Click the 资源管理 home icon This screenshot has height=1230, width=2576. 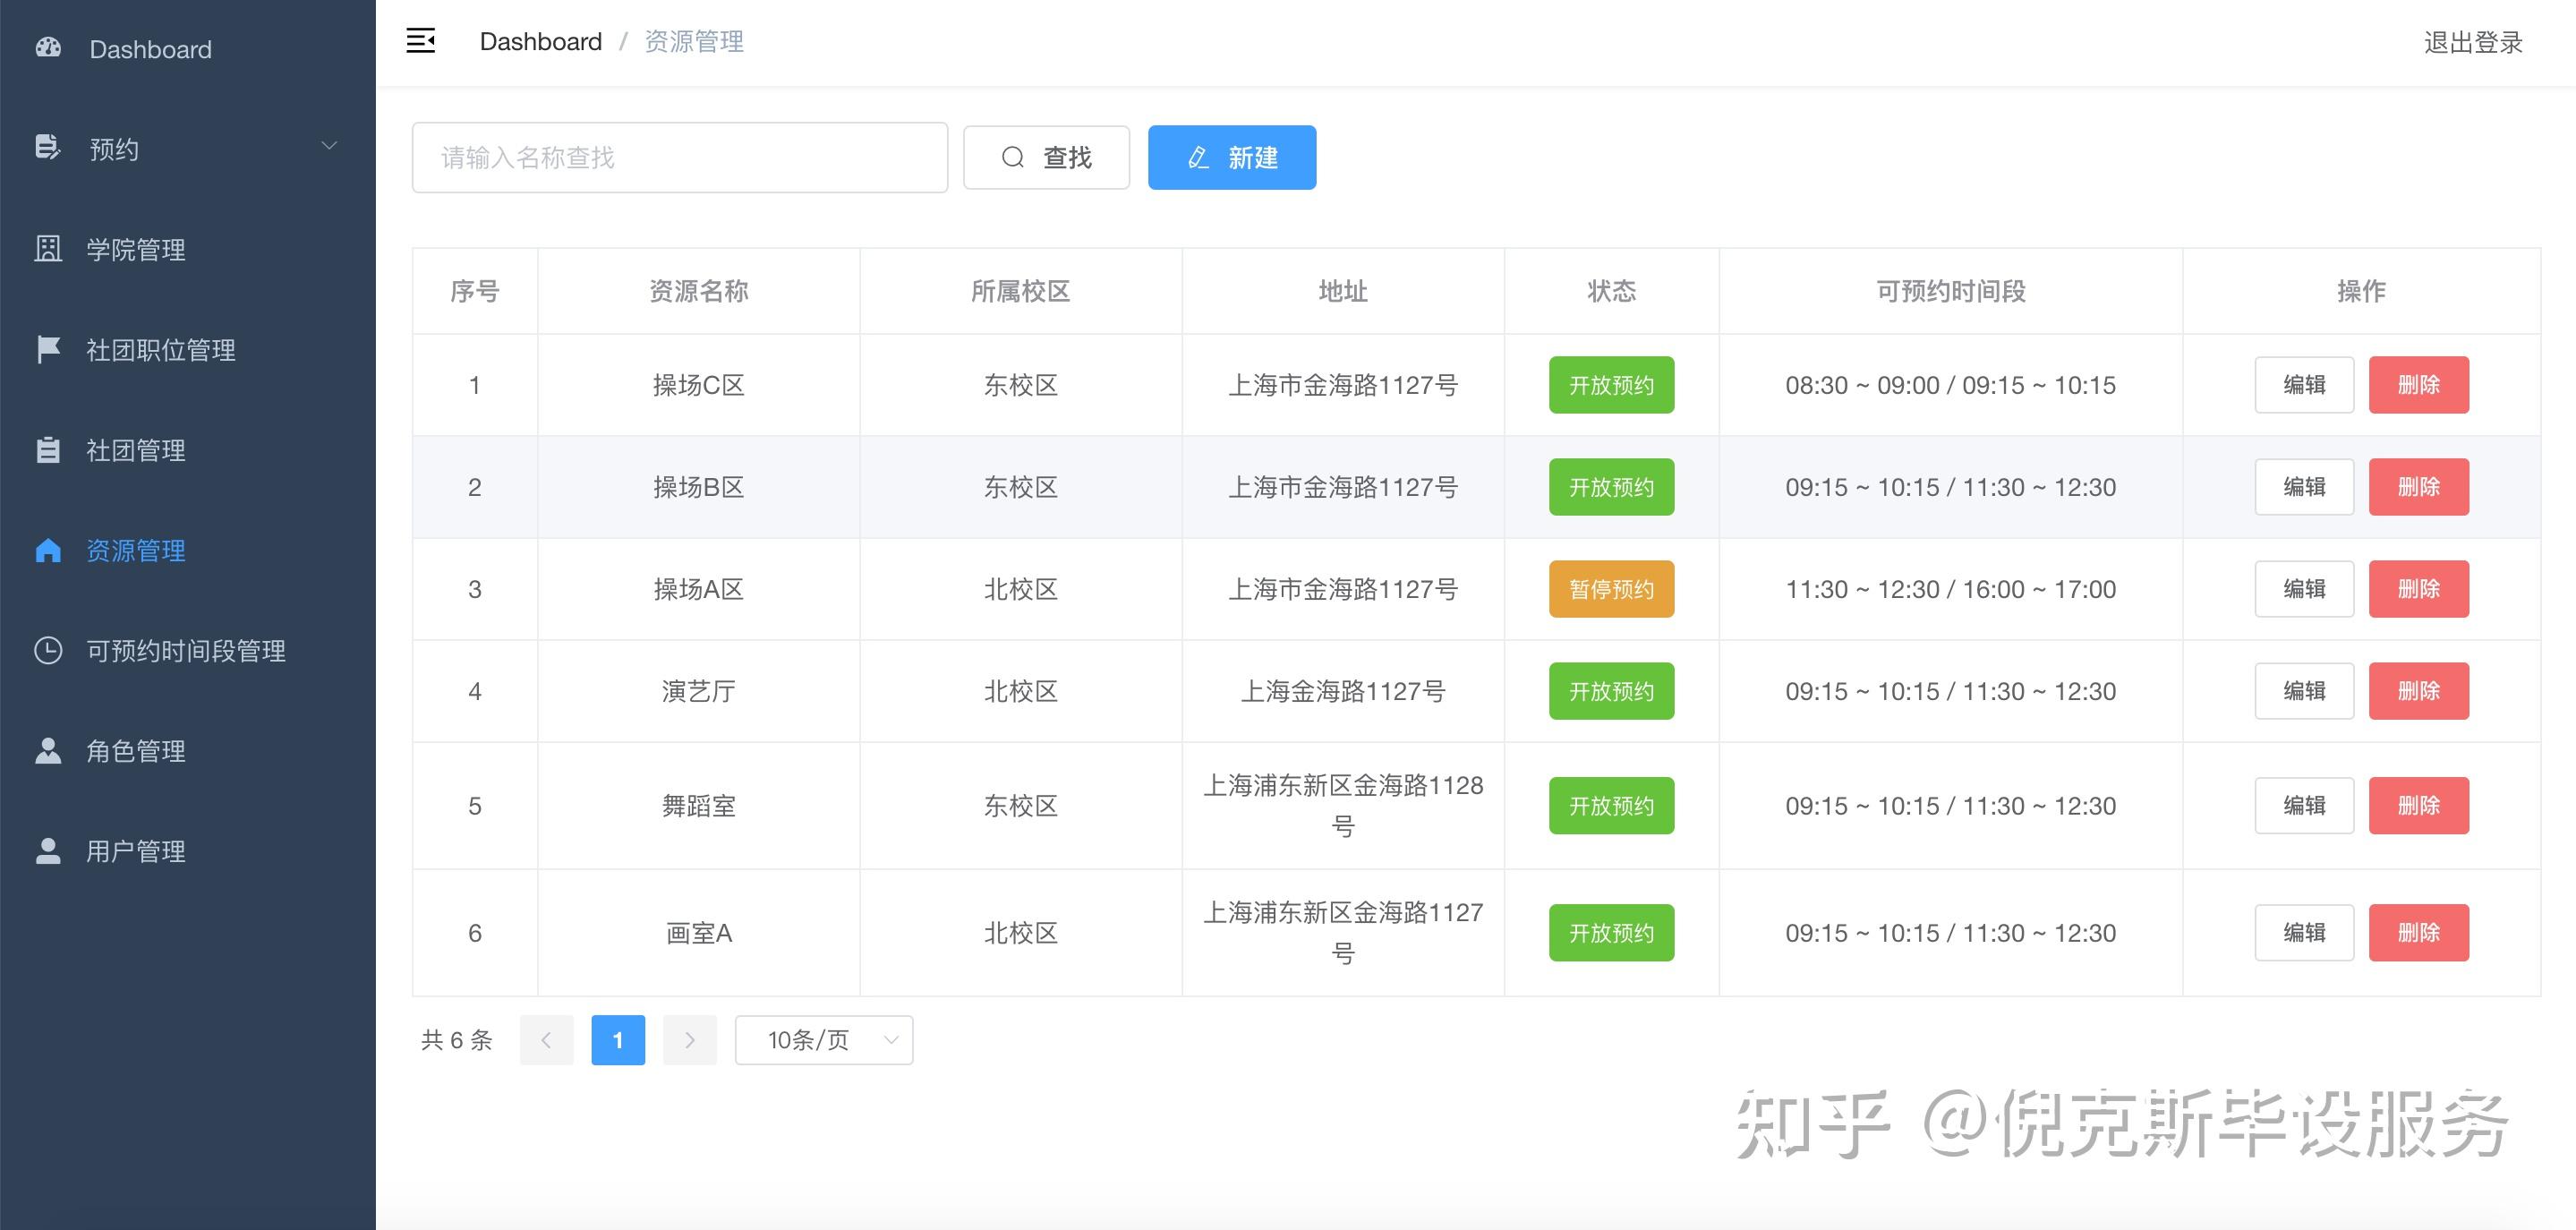(48, 550)
